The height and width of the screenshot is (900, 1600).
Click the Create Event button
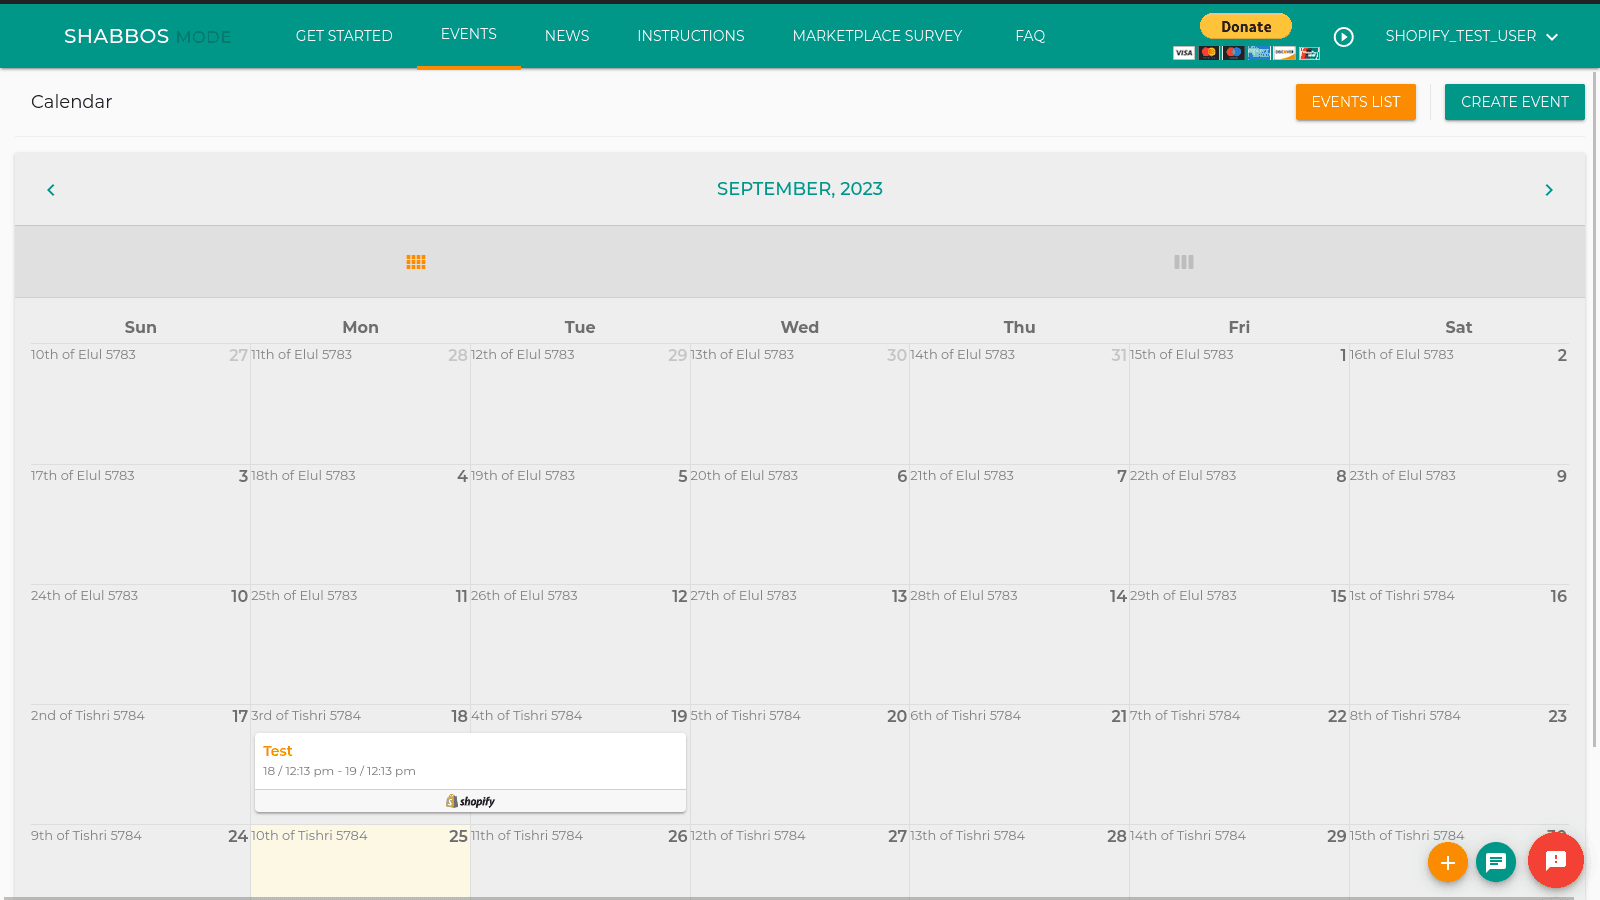1514,102
